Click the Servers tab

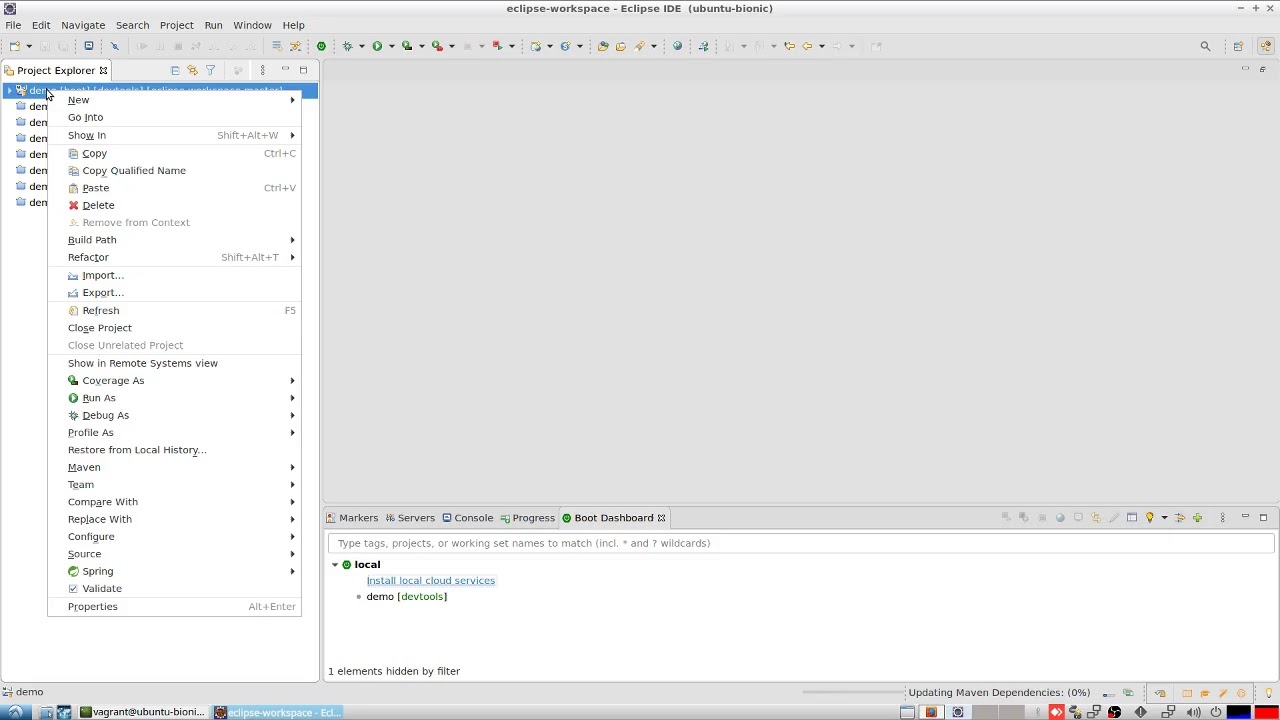point(410,518)
